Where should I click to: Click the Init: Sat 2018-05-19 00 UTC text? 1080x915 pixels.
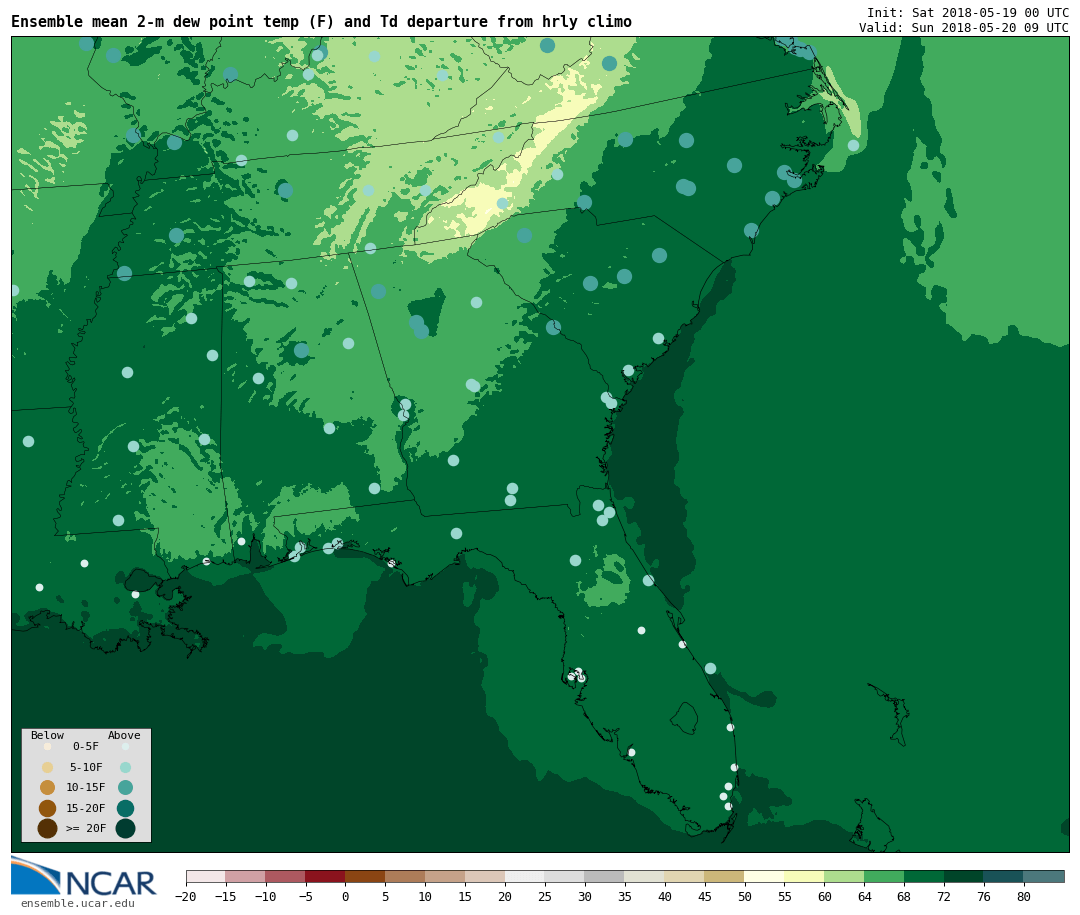click(x=967, y=13)
